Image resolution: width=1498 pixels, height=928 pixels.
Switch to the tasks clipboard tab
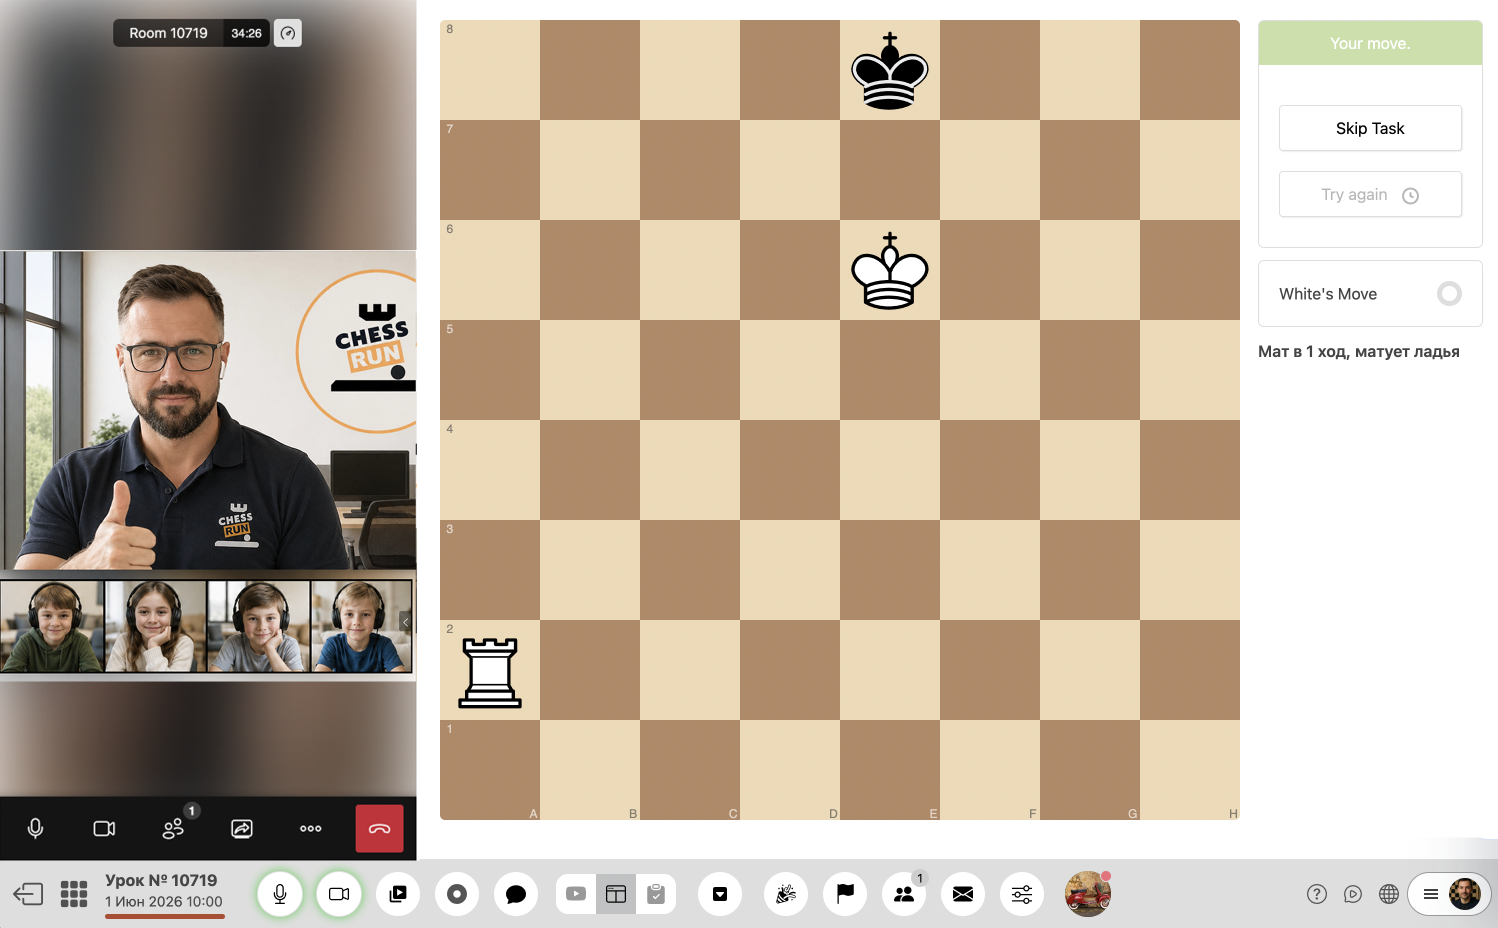tap(656, 894)
